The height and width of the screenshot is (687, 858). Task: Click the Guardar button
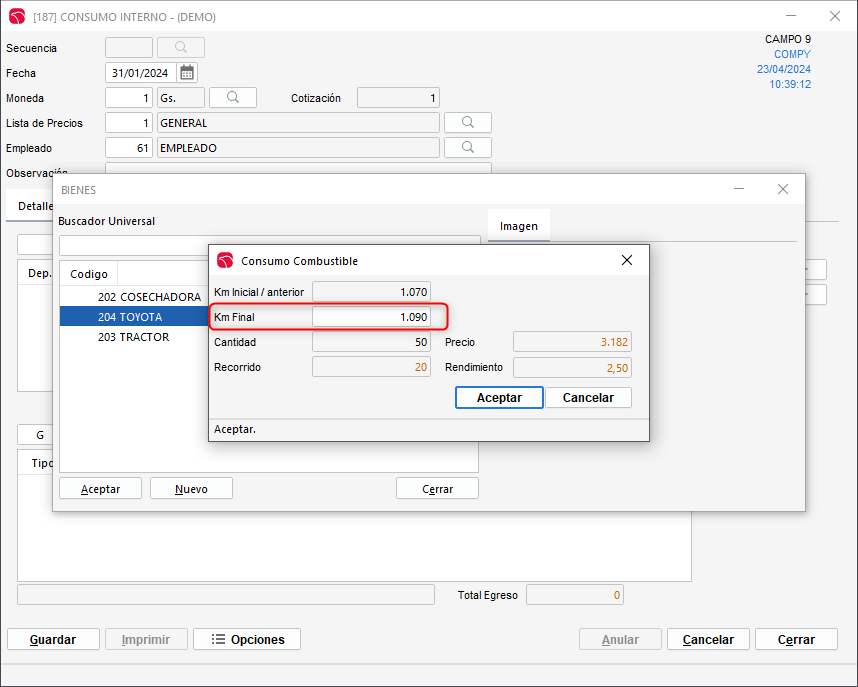pos(53,640)
